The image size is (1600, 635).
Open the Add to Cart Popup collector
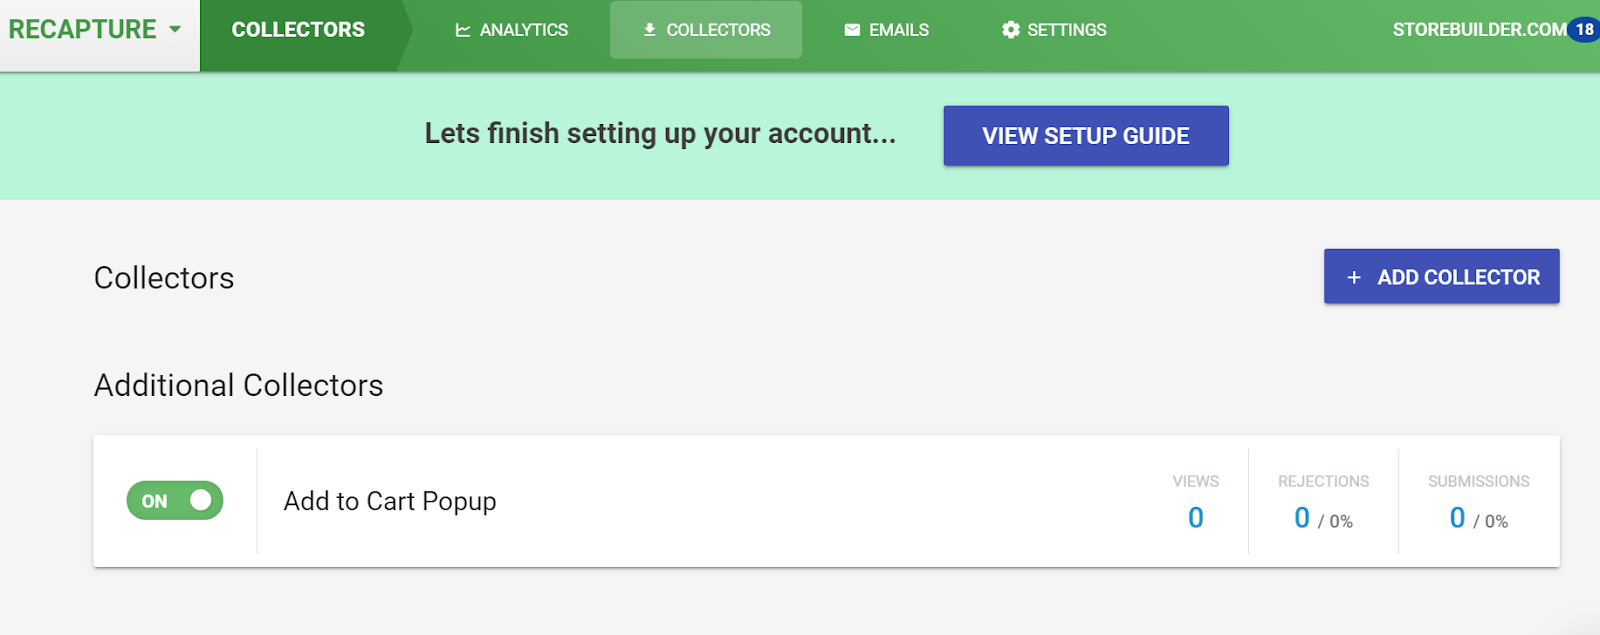[390, 501]
